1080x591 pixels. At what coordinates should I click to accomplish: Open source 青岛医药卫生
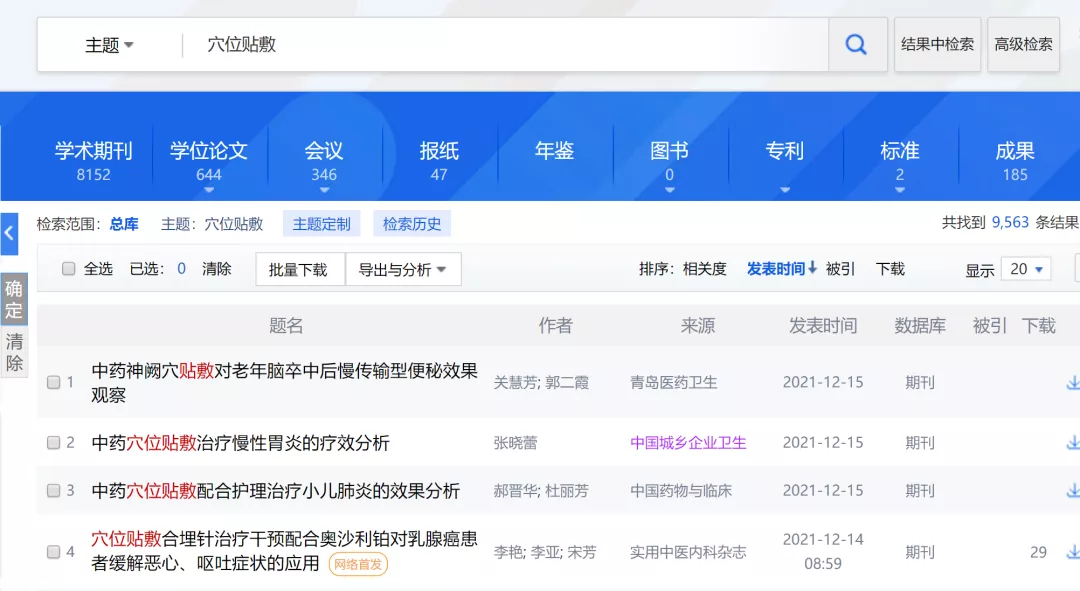(674, 383)
